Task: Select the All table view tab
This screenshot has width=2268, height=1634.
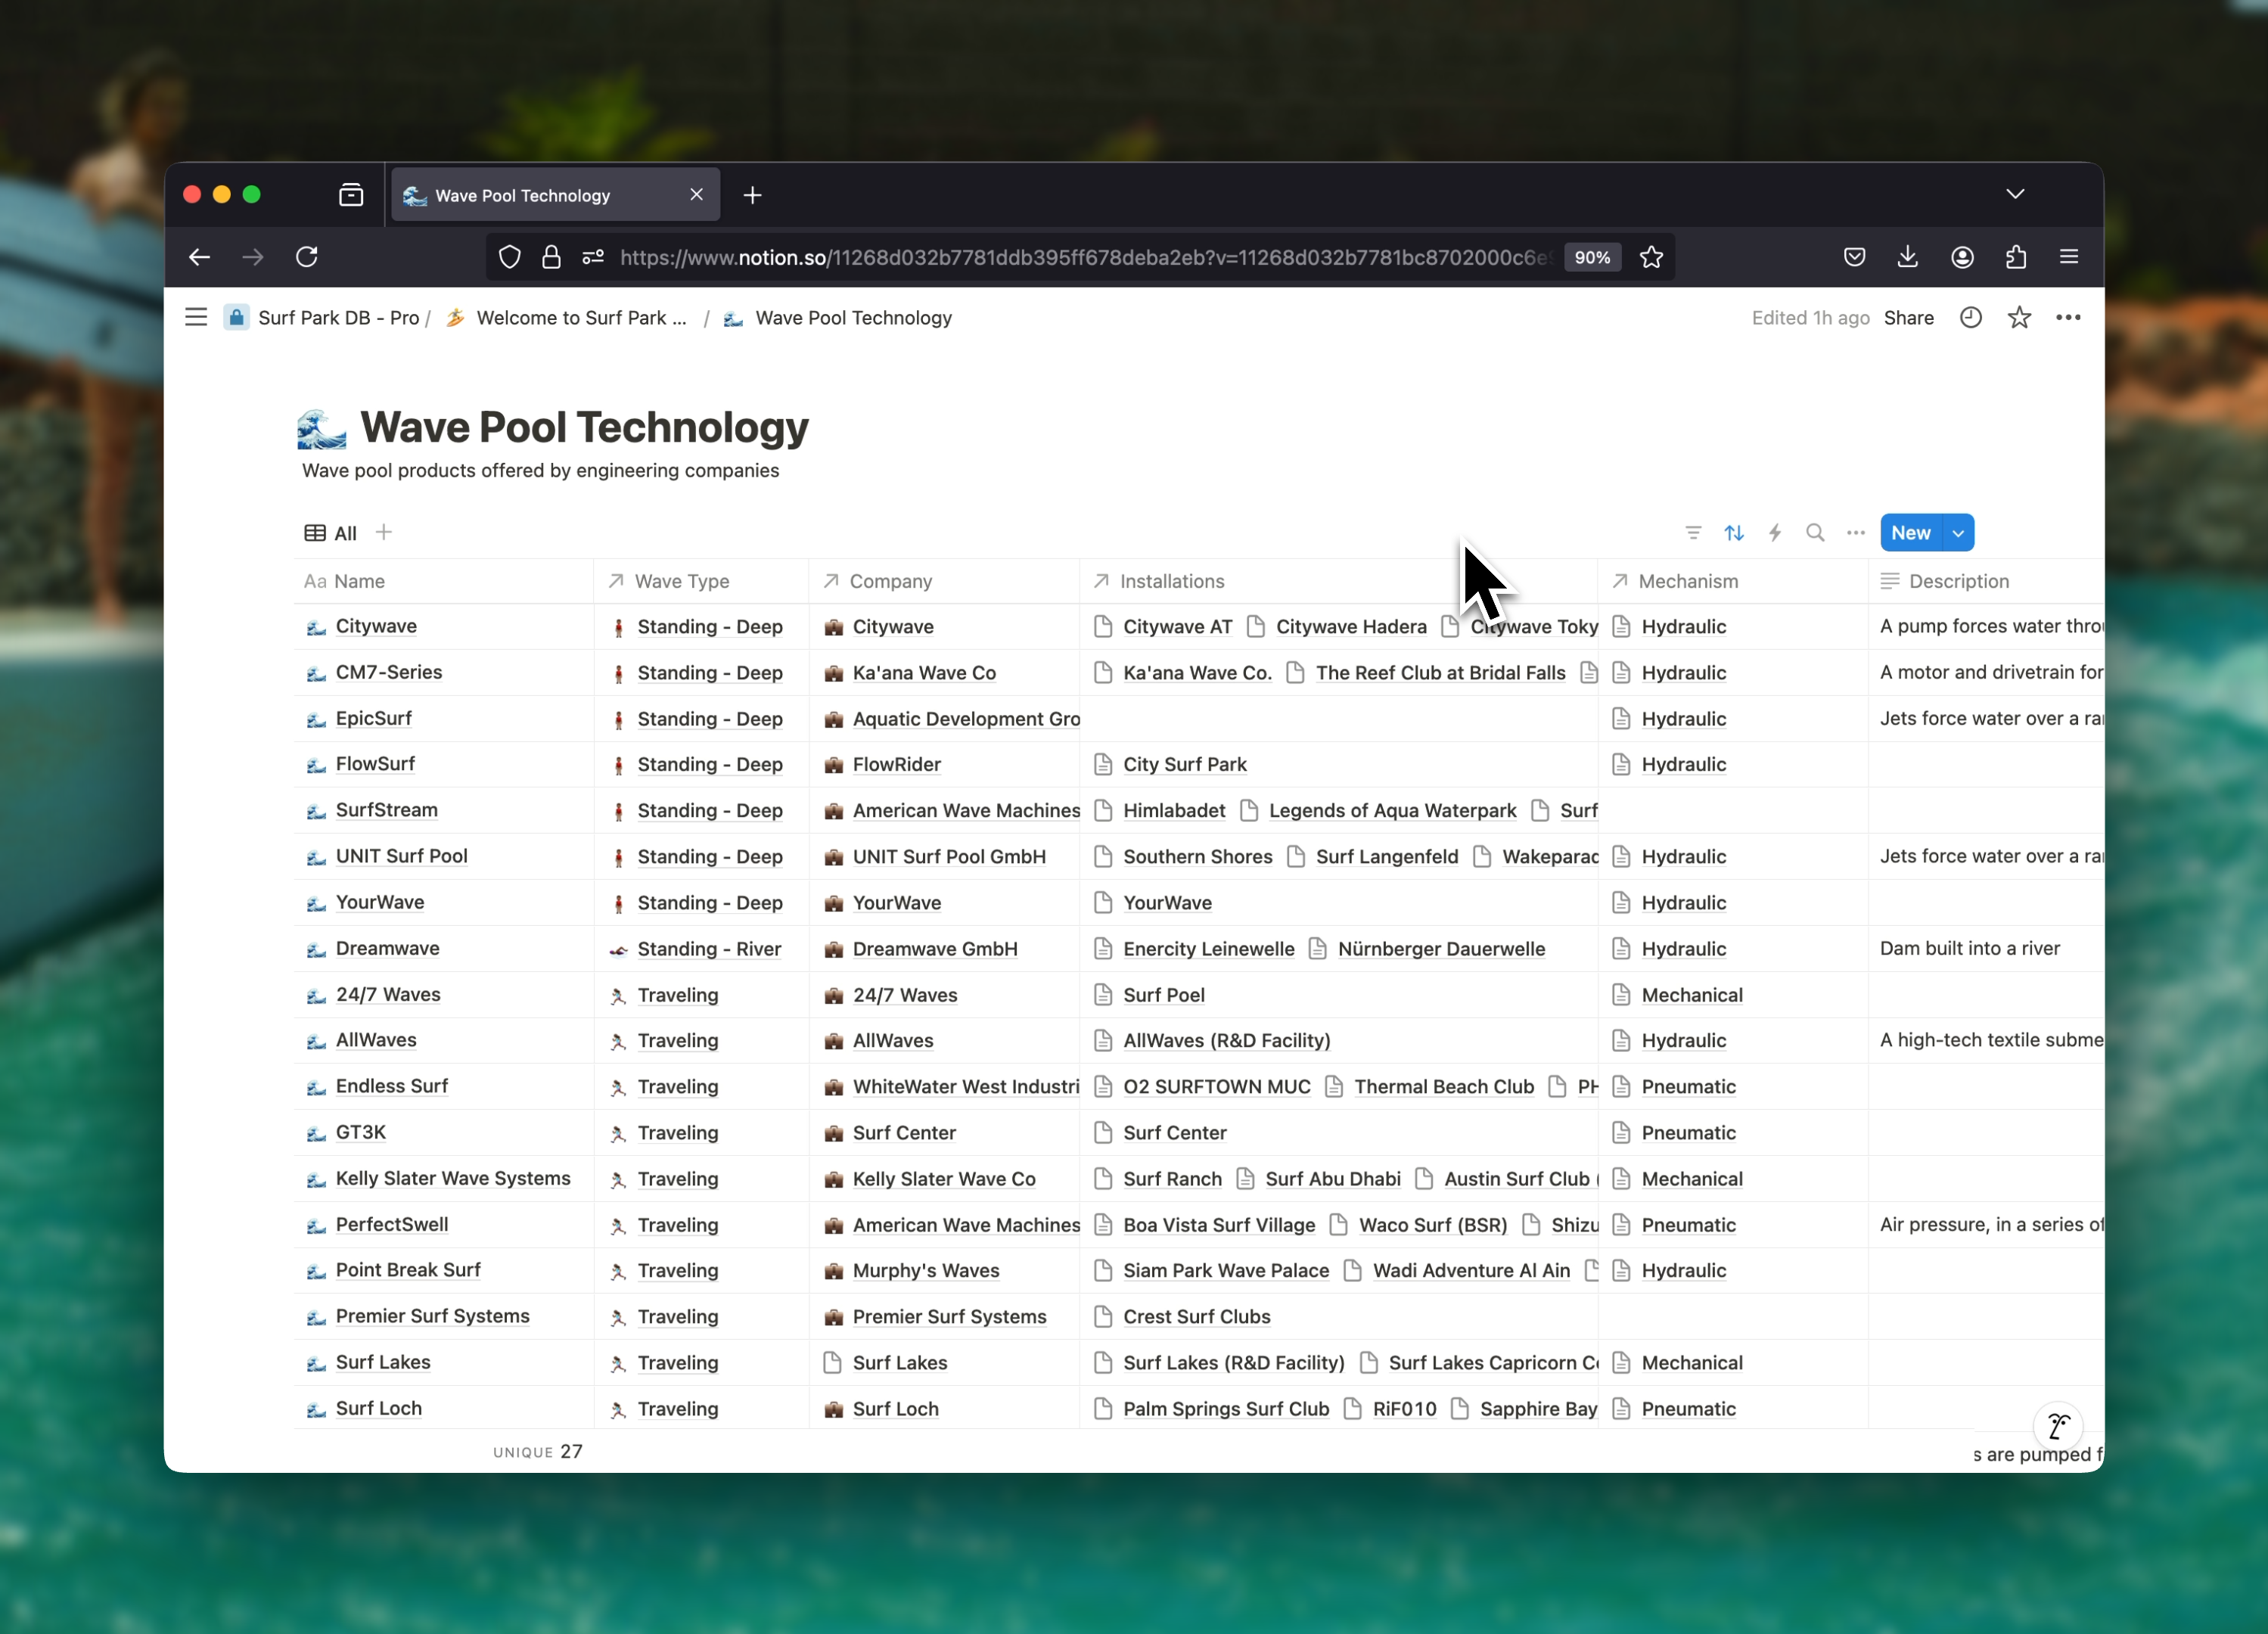Action: click(x=331, y=533)
